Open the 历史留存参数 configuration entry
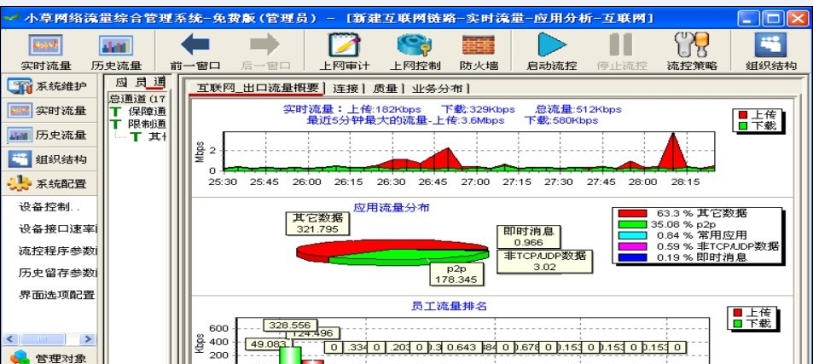Image resolution: width=813 pixels, height=364 pixels. [x=58, y=273]
